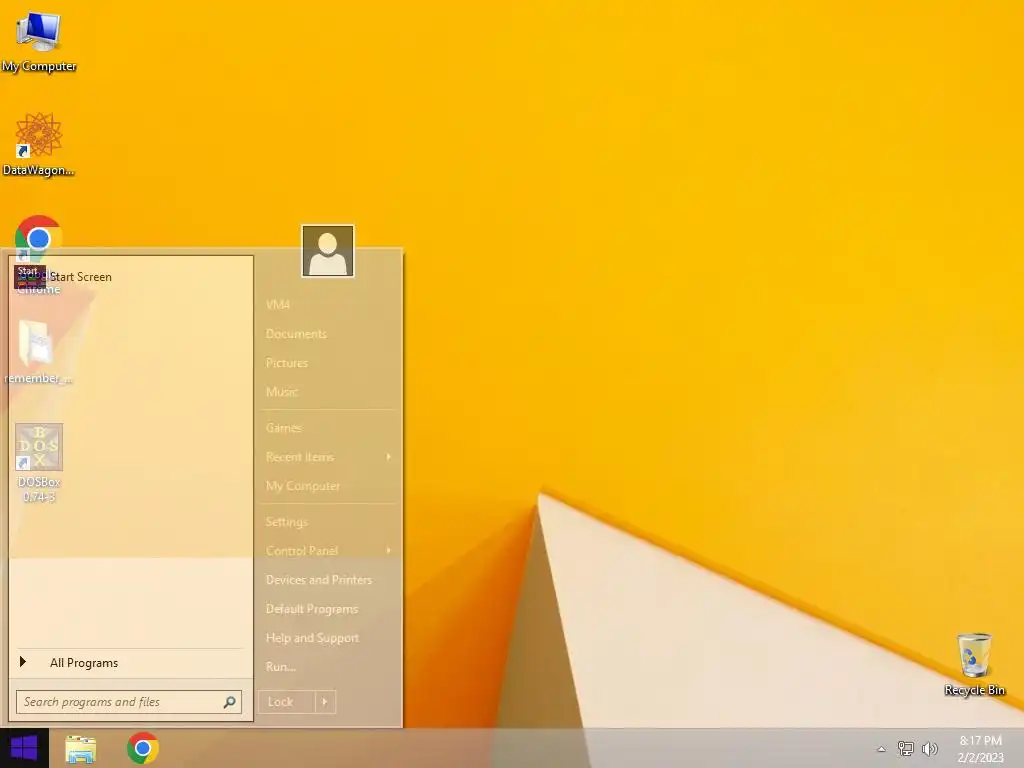The height and width of the screenshot is (768, 1024).
Task: Open Music from the Start menu
Action: coord(282,392)
